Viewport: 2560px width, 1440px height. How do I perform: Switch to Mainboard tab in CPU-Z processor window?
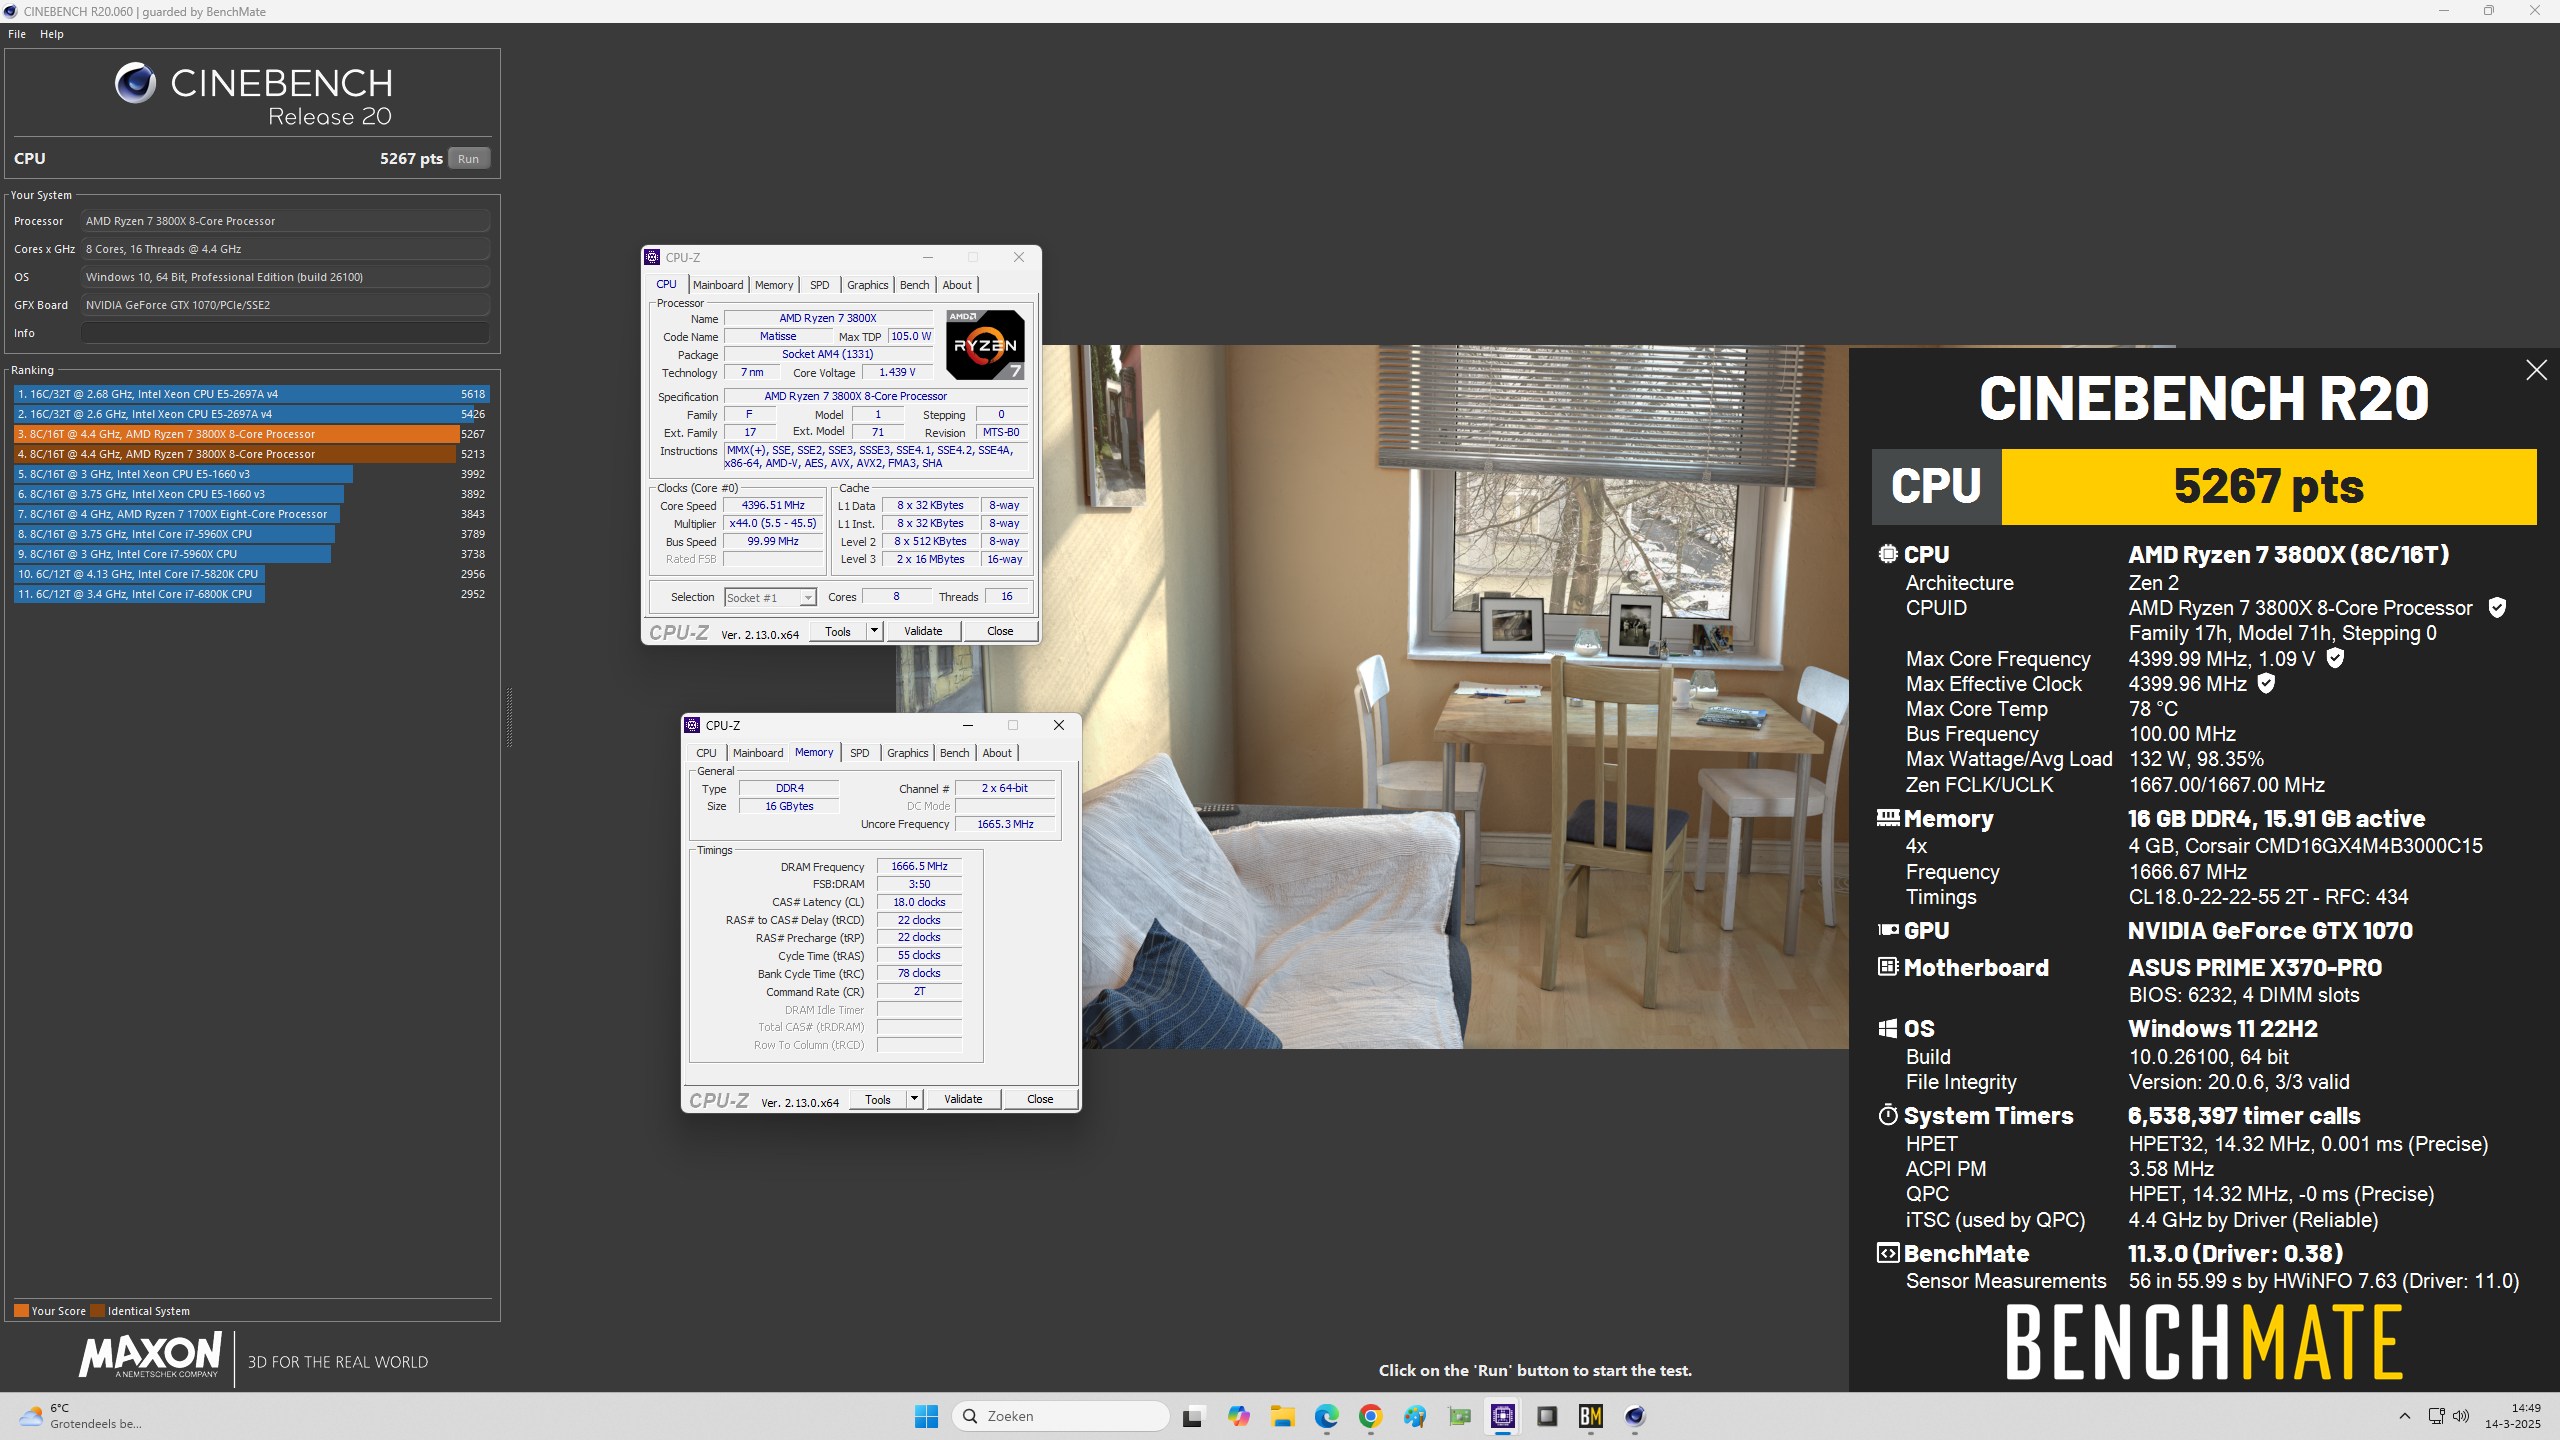pos(718,285)
